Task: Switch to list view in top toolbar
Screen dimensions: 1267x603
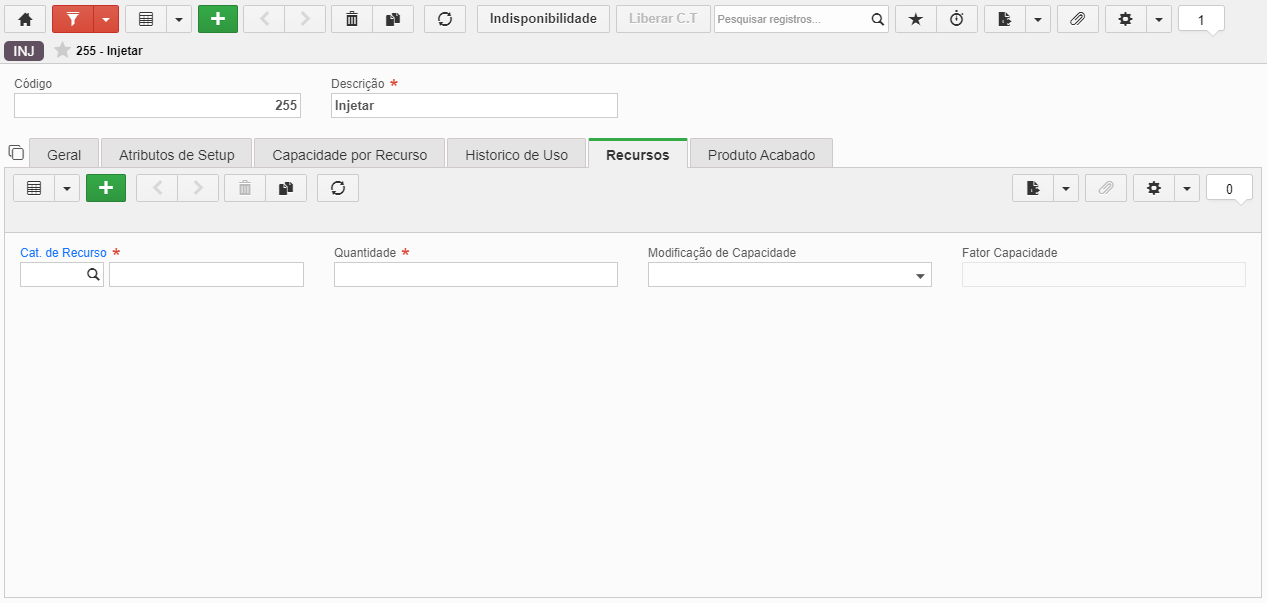Action: [x=145, y=19]
